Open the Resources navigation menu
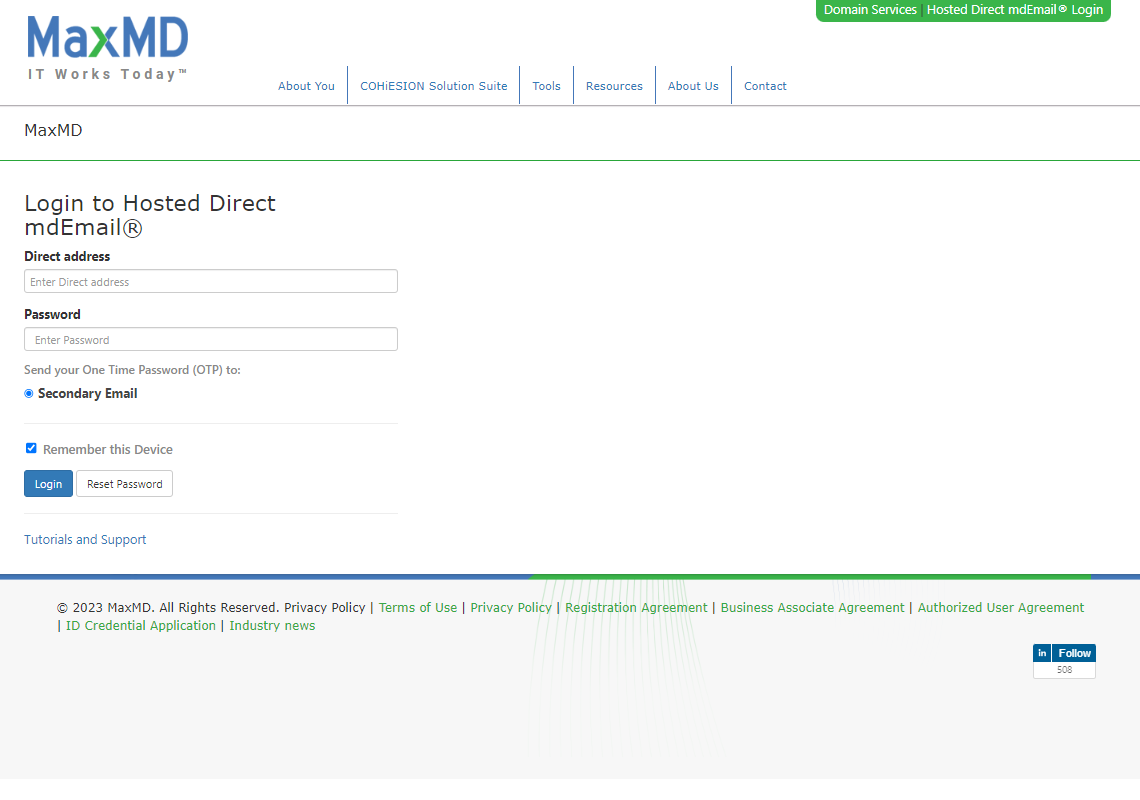1140x800 pixels. click(x=614, y=86)
